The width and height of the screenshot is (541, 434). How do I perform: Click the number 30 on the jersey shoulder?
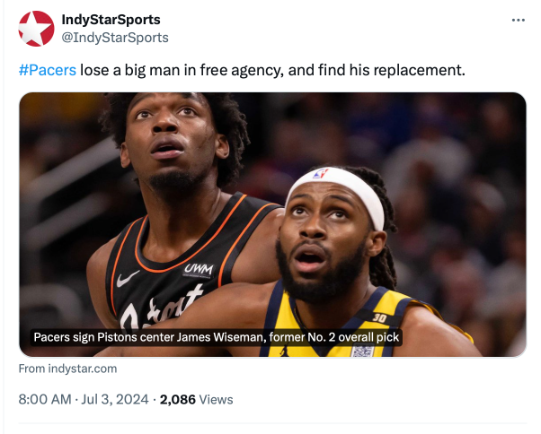[379, 318]
